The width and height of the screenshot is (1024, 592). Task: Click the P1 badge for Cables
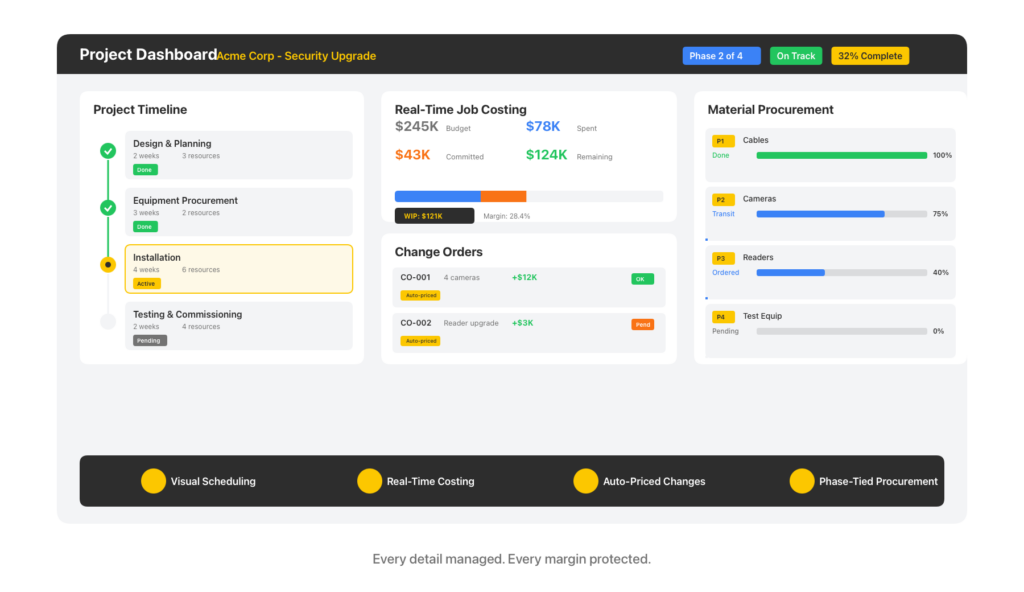[722, 141]
